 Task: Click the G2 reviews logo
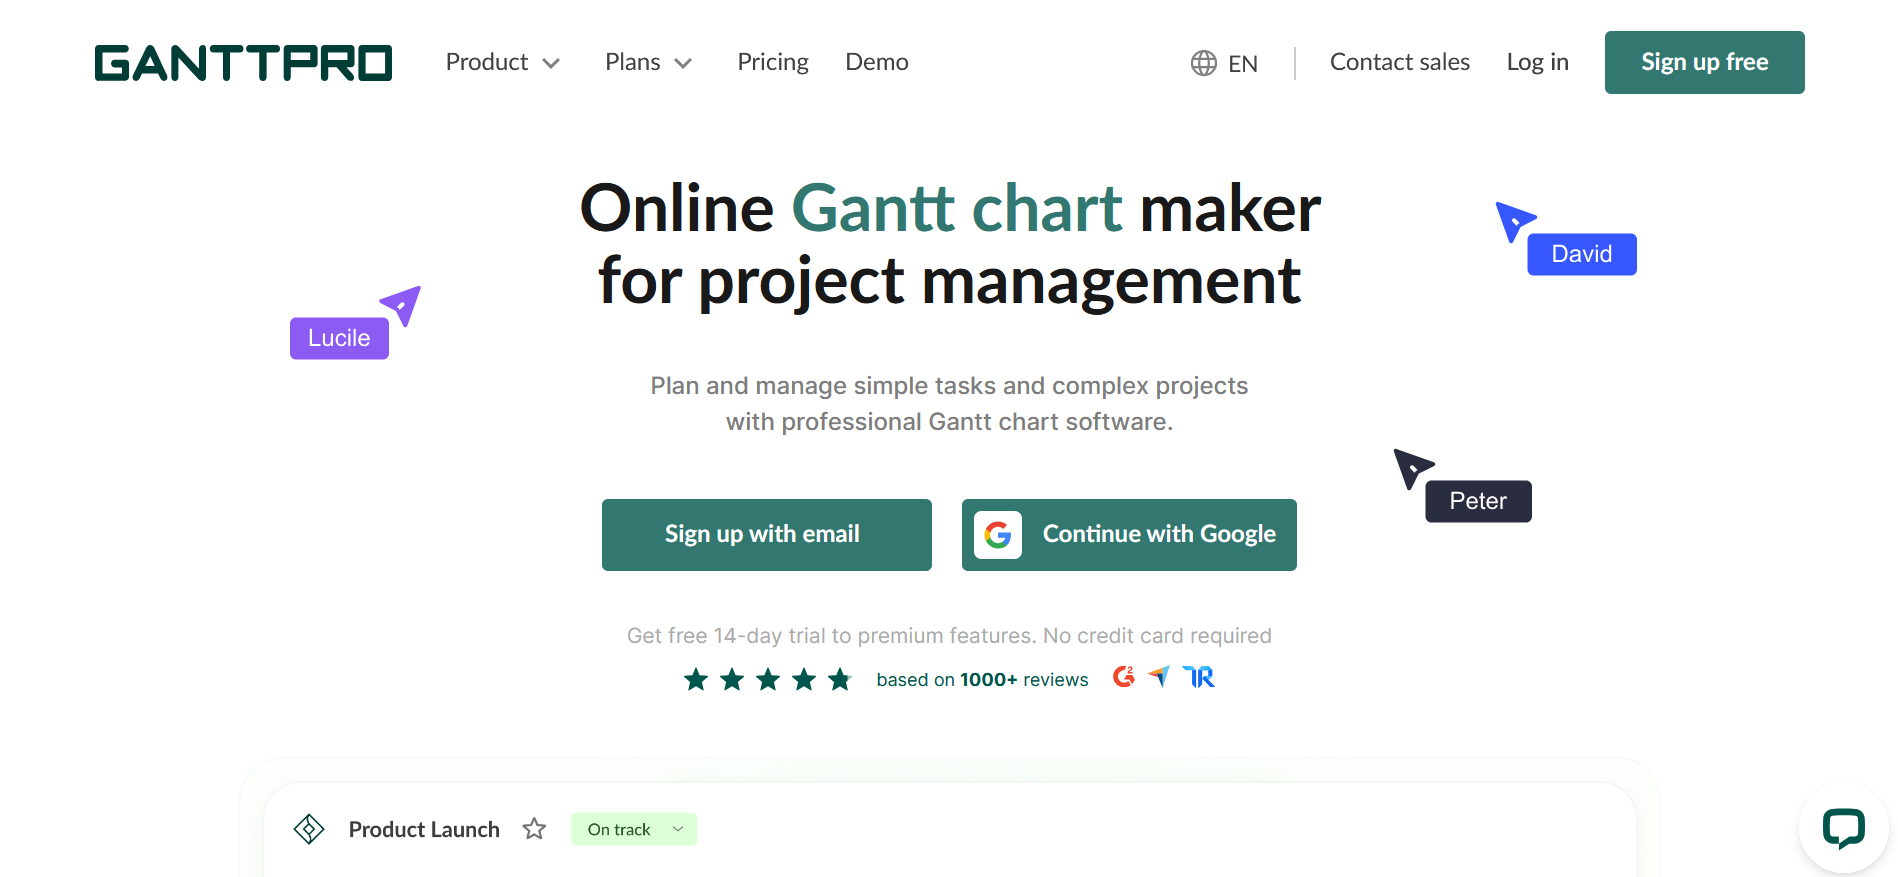pyautogui.click(x=1124, y=677)
